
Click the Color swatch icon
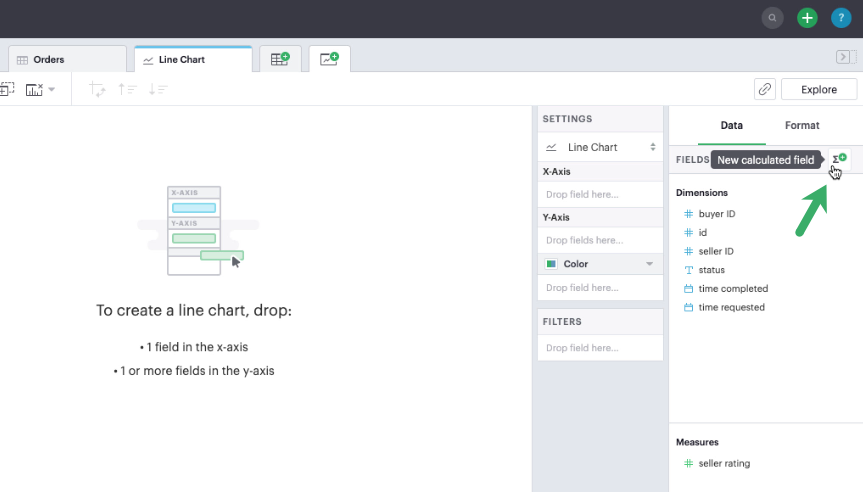coord(551,264)
